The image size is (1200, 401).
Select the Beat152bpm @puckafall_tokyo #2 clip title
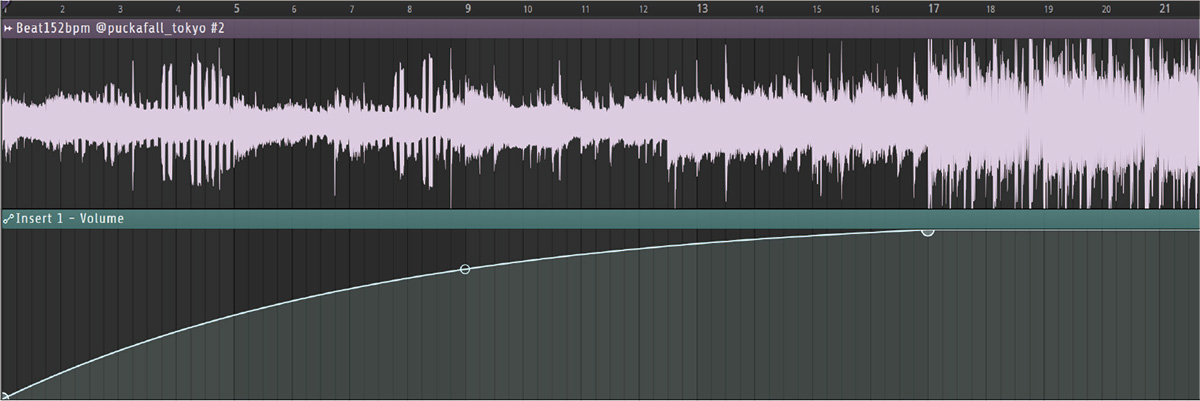[x=120, y=29]
